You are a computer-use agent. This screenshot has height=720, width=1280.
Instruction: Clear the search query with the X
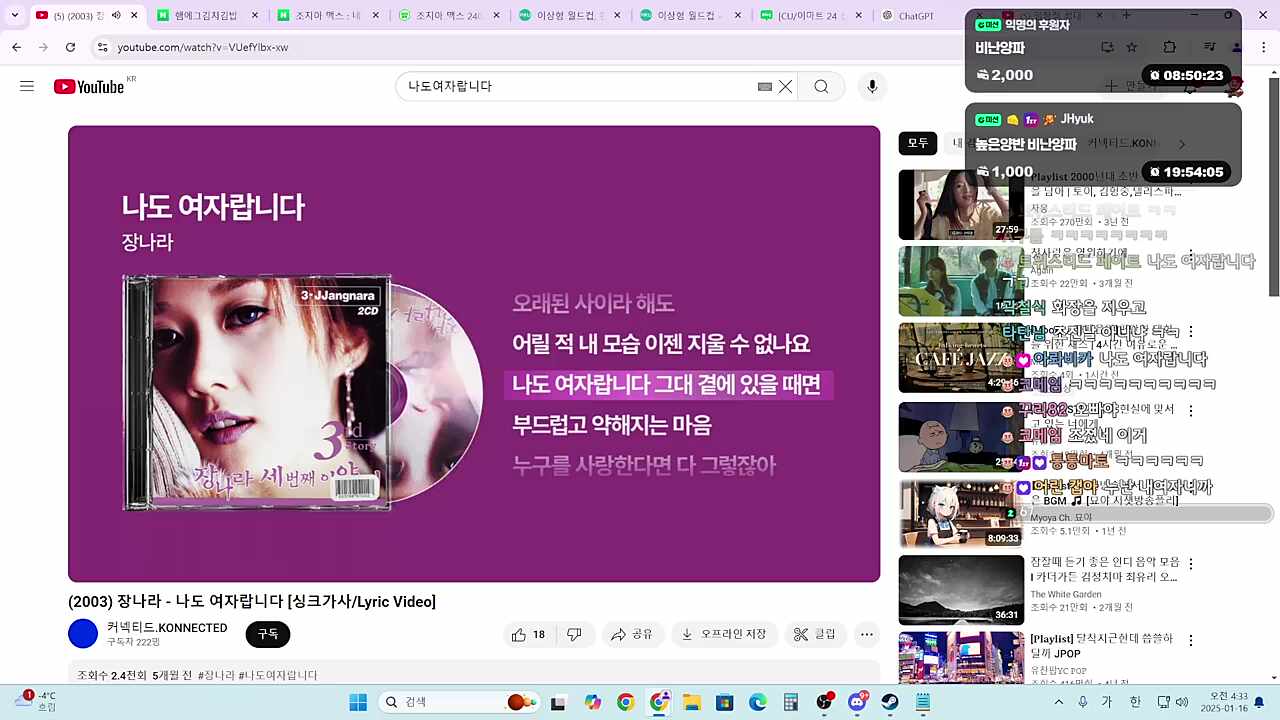(x=785, y=86)
